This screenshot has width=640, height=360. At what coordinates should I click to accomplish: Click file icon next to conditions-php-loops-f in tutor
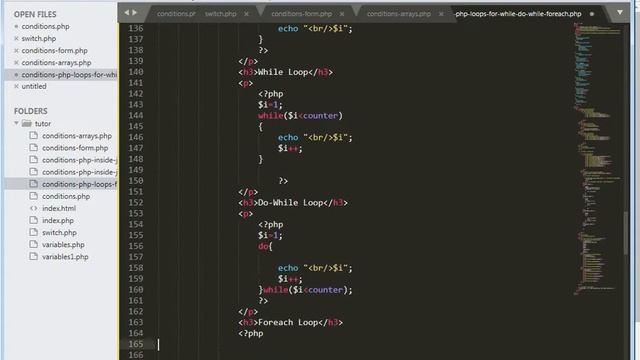33,184
